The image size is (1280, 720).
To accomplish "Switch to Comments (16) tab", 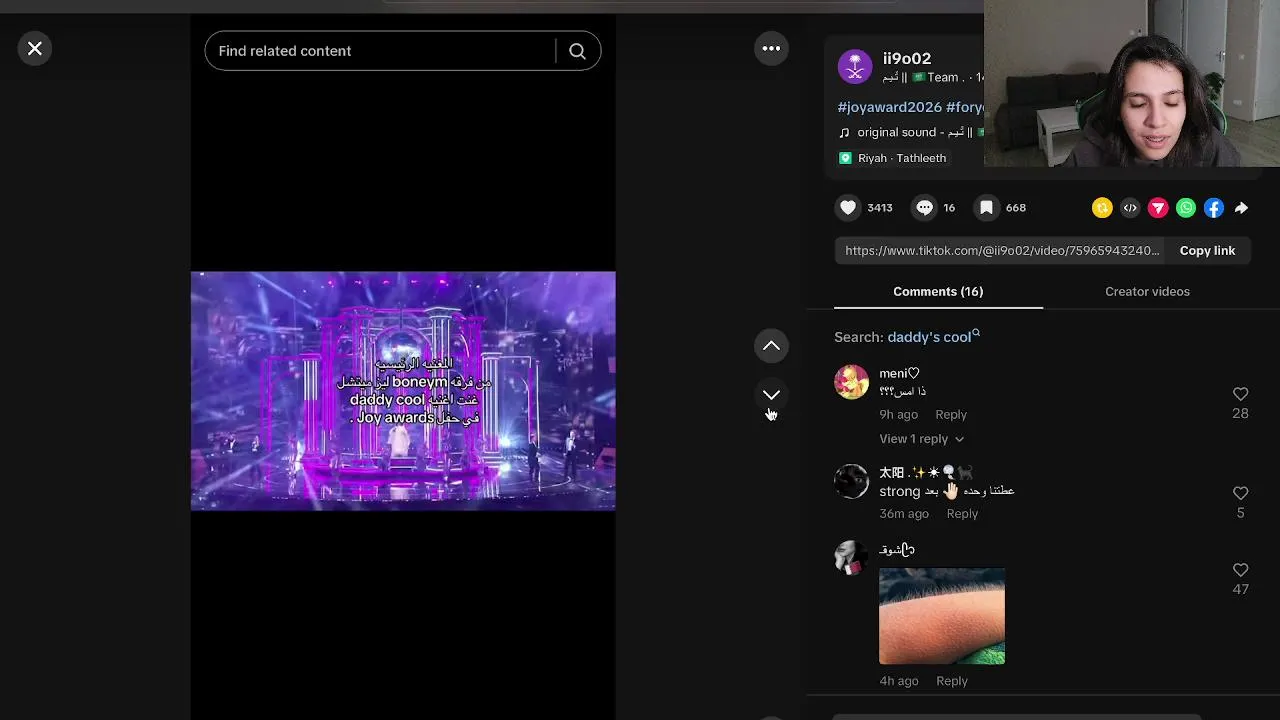I will [938, 291].
